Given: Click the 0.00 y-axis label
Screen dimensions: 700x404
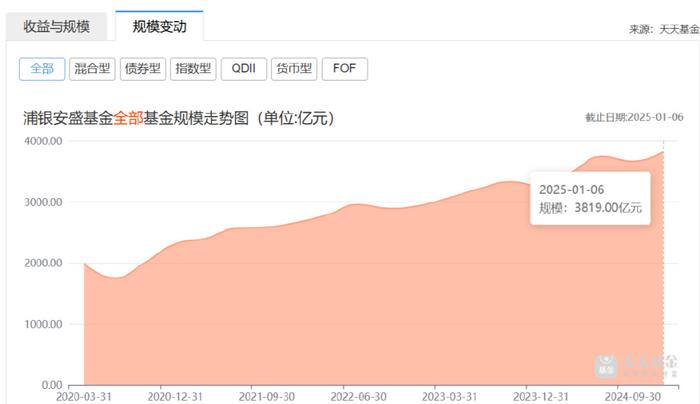Looking at the screenshot, I should [52, 385].
